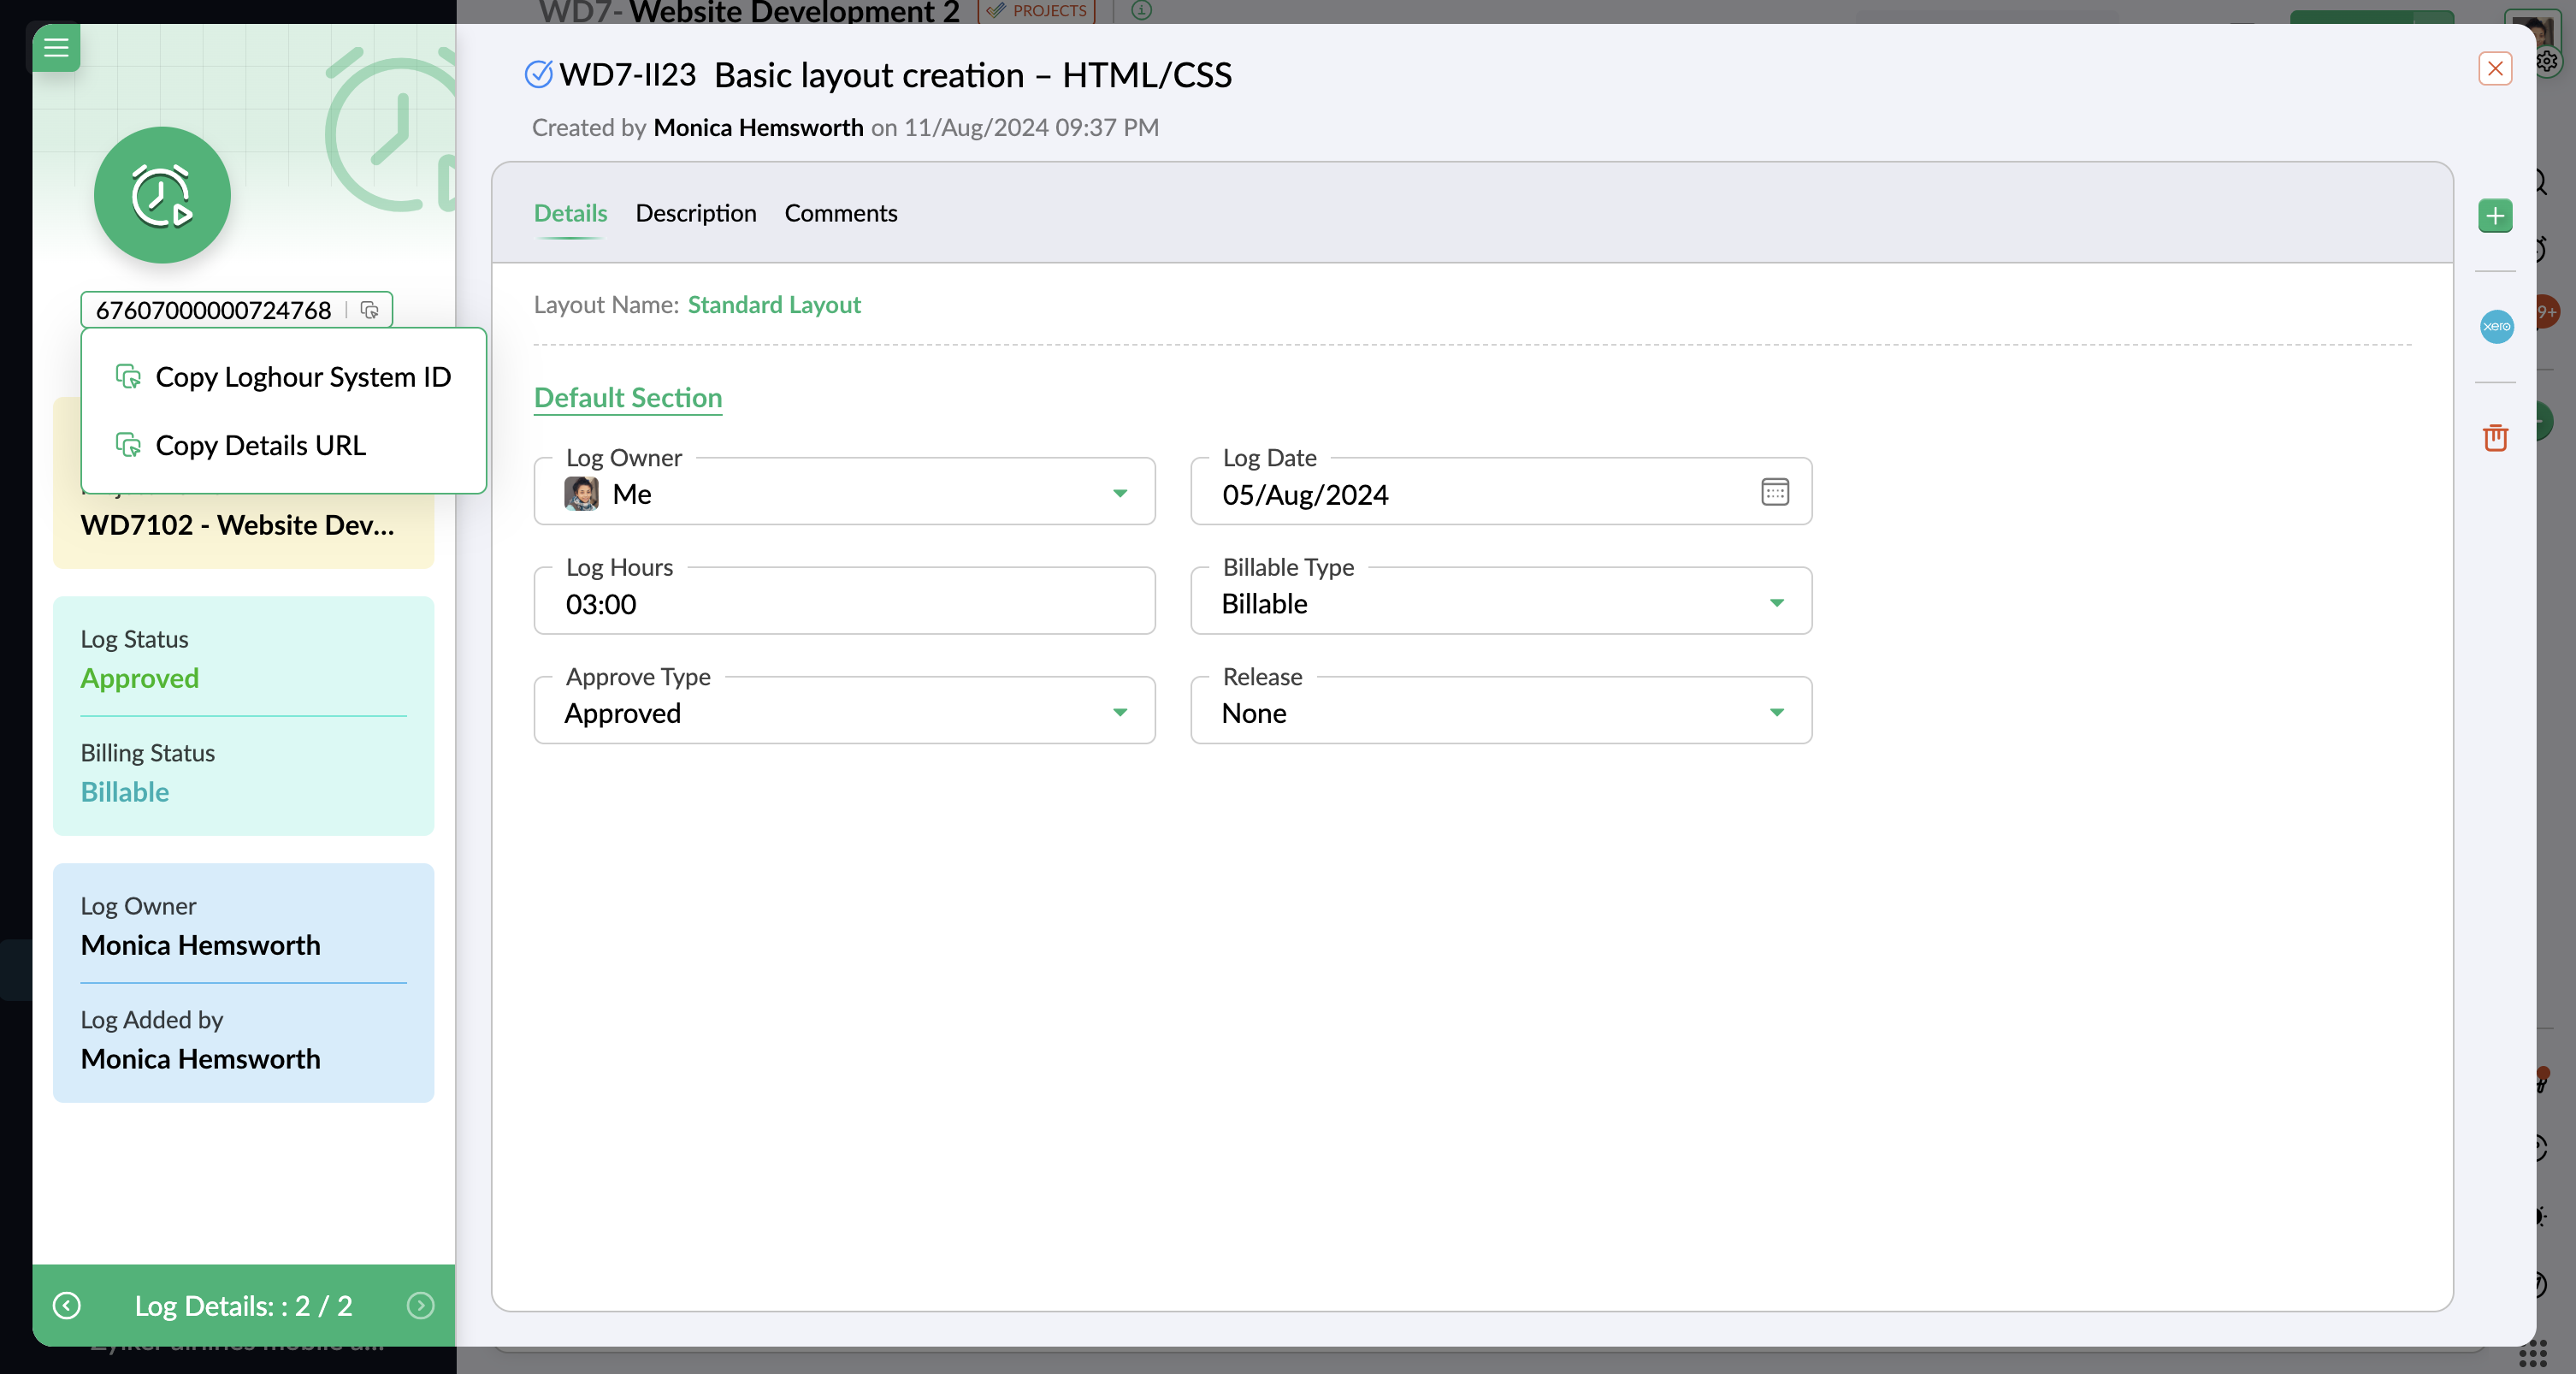Screen dimensions: 2576x1374
Task: Switch to the Description tab
Action: pyautogui.click(x=695, y=213)
